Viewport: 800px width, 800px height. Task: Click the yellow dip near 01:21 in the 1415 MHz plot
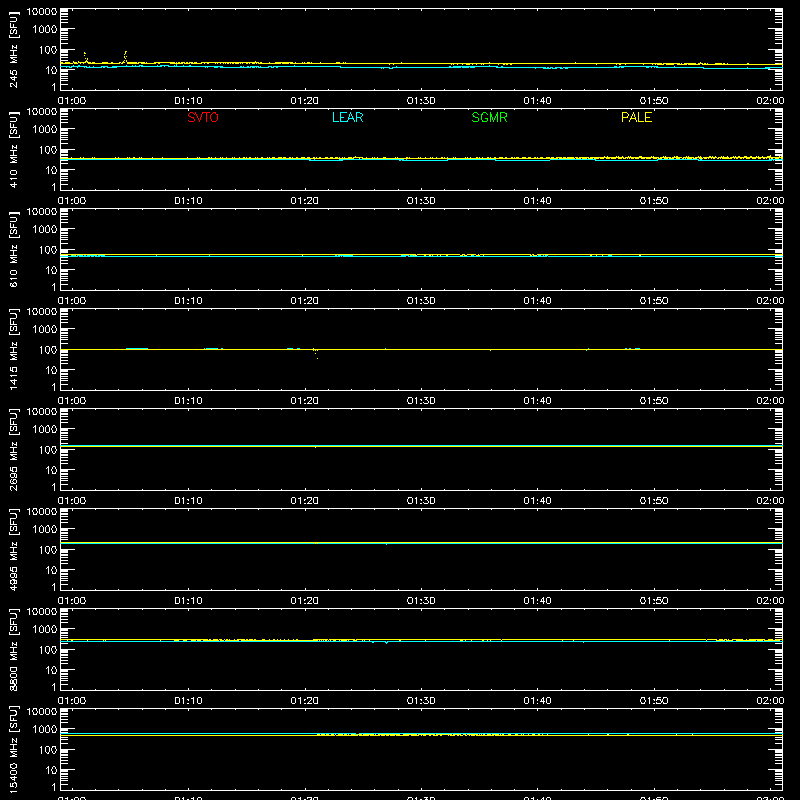pos(316,353)
